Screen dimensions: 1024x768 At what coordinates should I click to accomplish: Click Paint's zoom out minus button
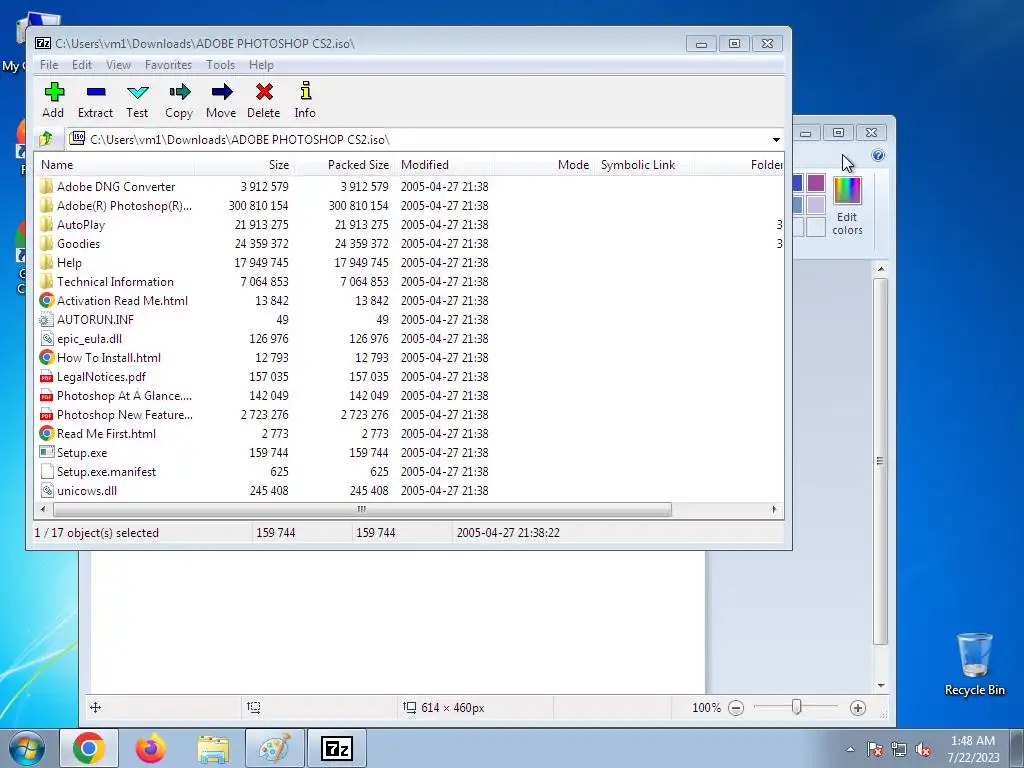(x=736, y=708)
